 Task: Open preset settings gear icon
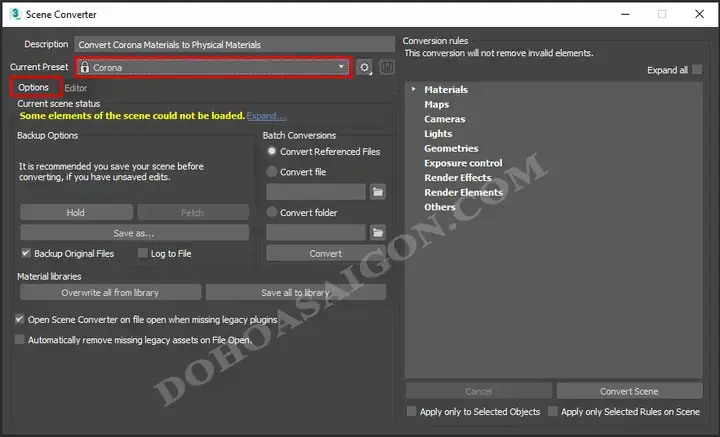[364, 67]
